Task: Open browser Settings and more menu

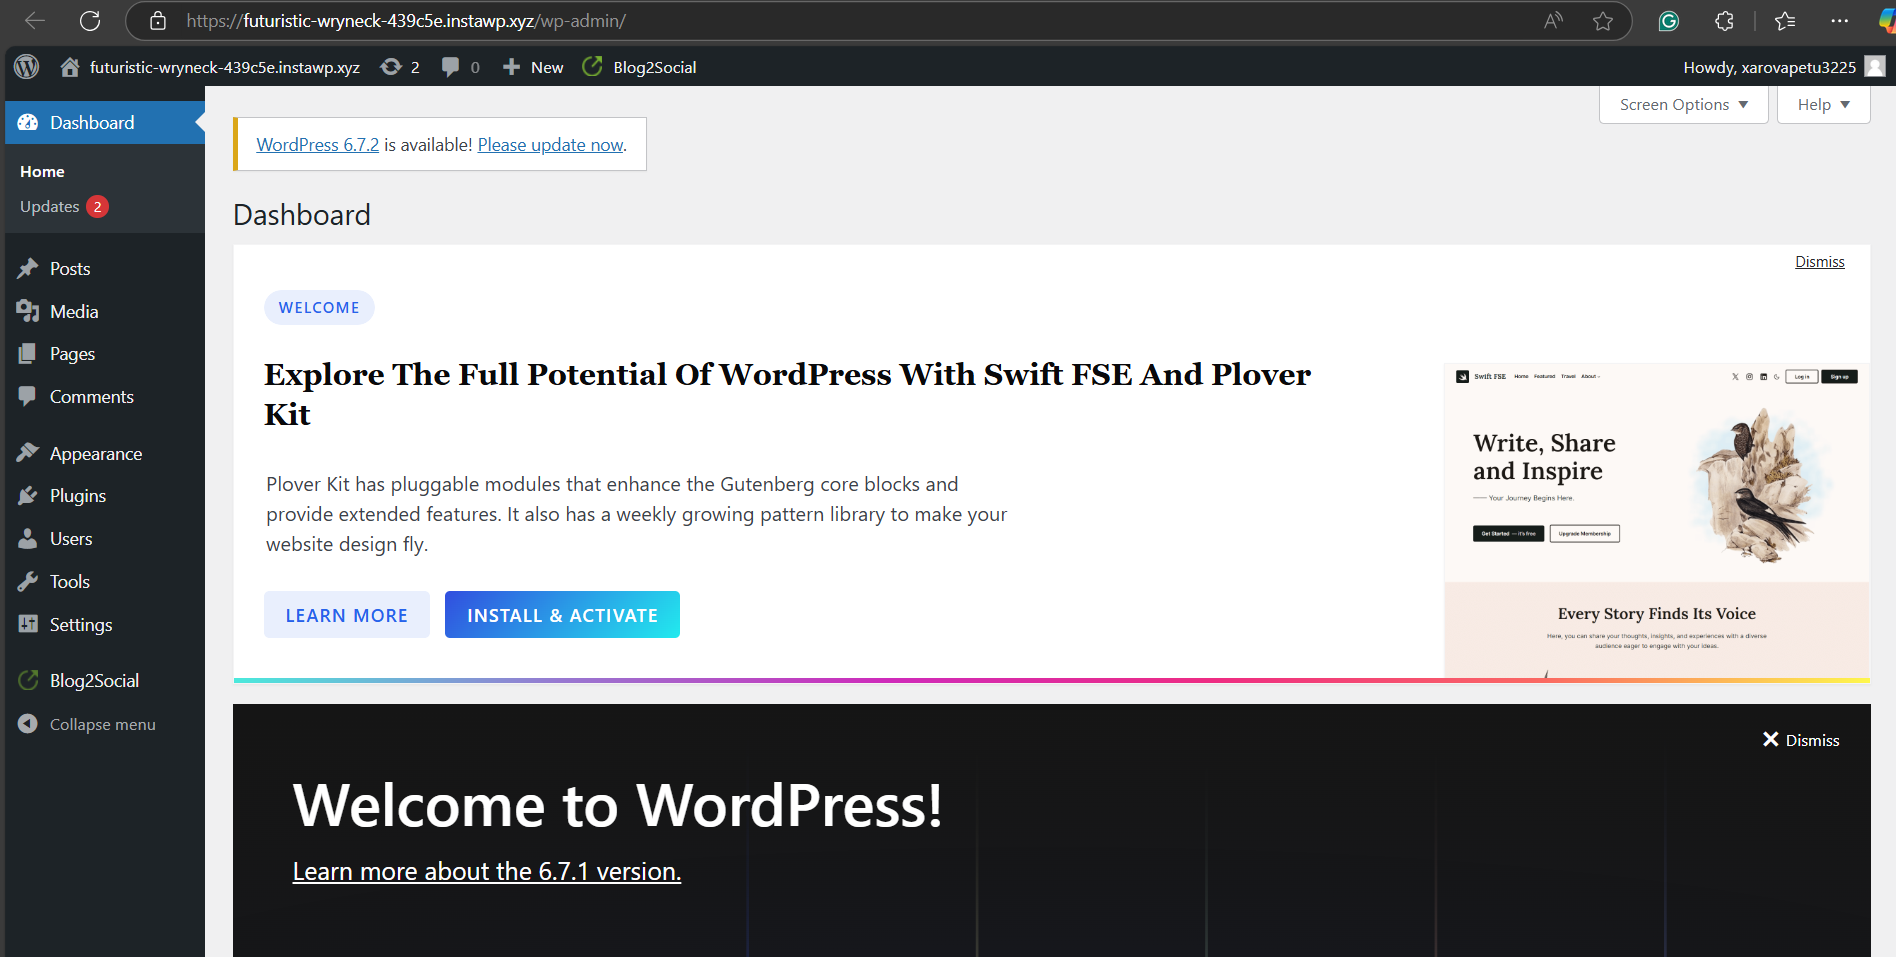Action: [1840, 21]
